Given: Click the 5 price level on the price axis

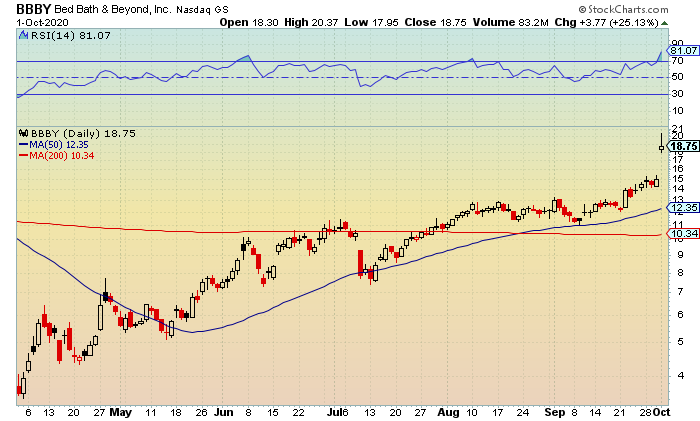Looking at the screenshot, I should [681, 342].
